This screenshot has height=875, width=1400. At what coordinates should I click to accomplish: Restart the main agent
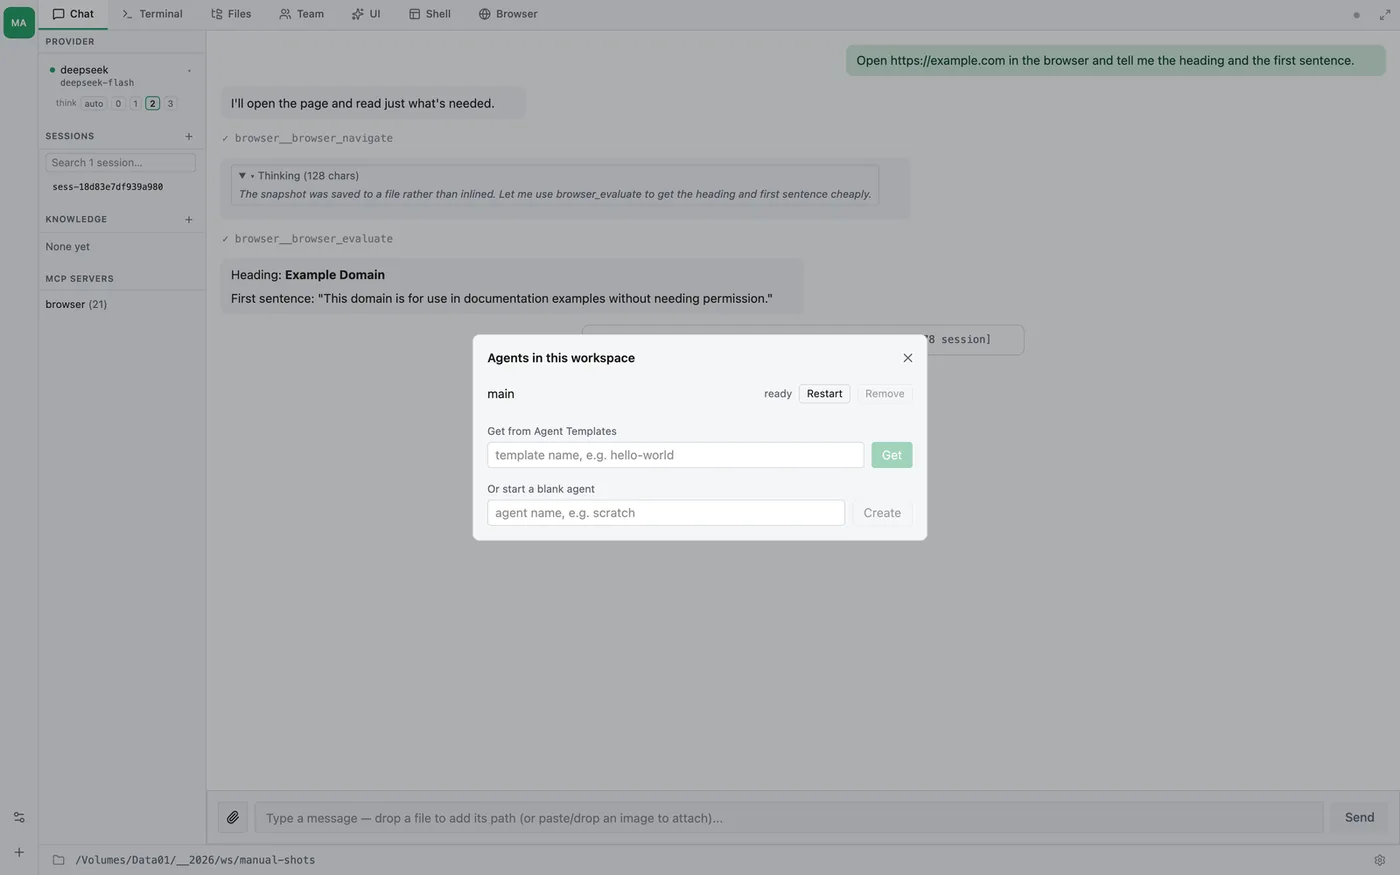(824, 393)
